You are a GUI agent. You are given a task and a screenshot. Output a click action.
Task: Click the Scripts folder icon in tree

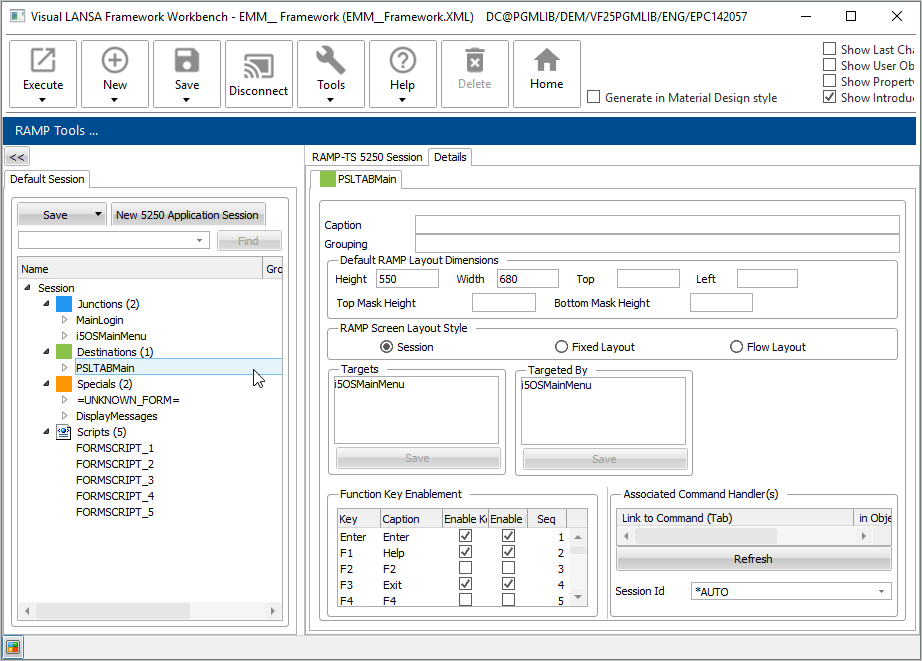point(64,432)
